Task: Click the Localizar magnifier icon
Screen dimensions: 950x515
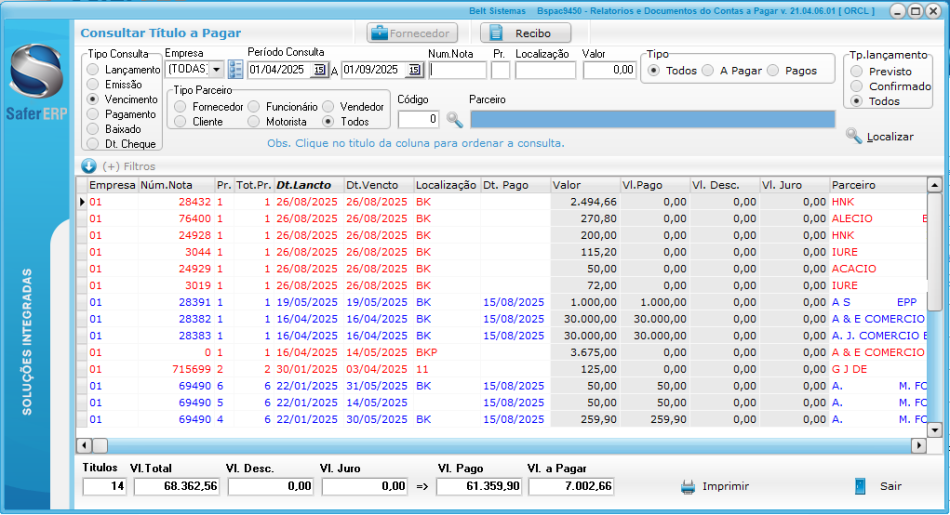Action: pos(853,136)
